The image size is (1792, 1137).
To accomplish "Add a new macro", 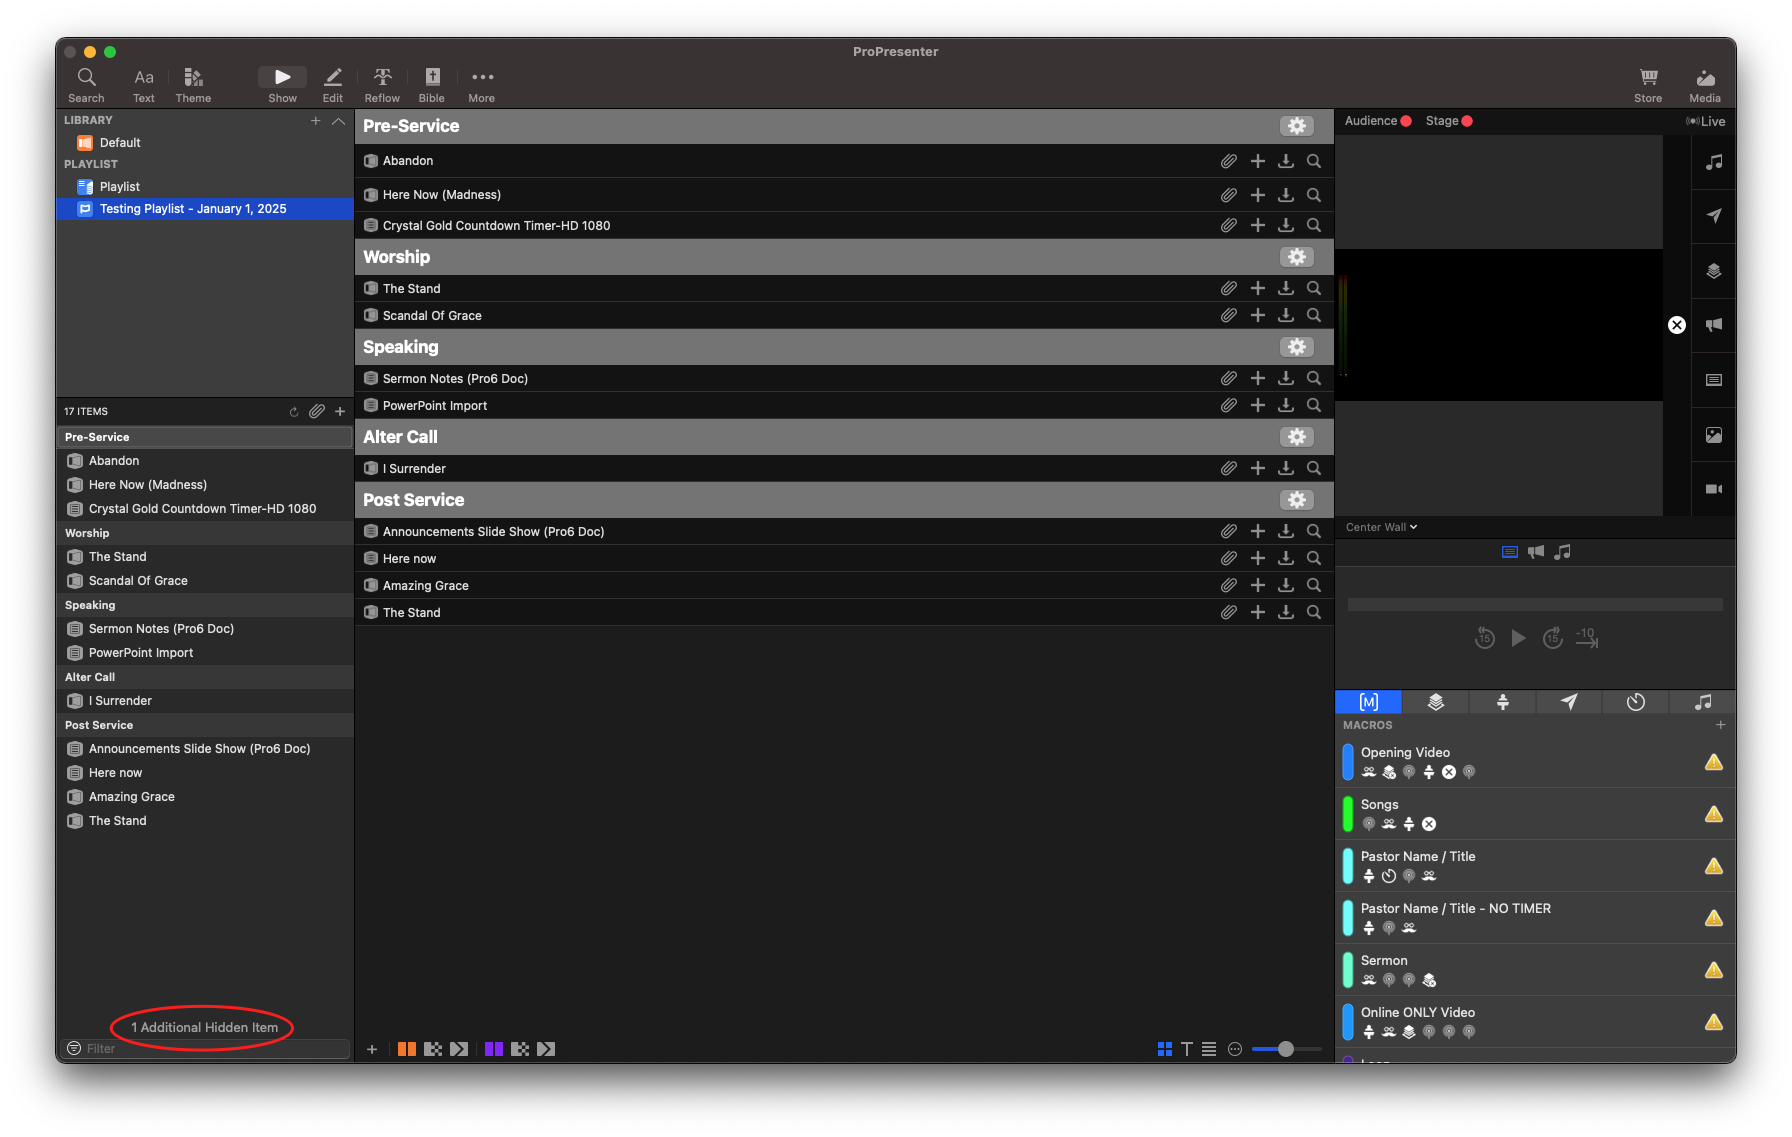I will click(1721, 725).
